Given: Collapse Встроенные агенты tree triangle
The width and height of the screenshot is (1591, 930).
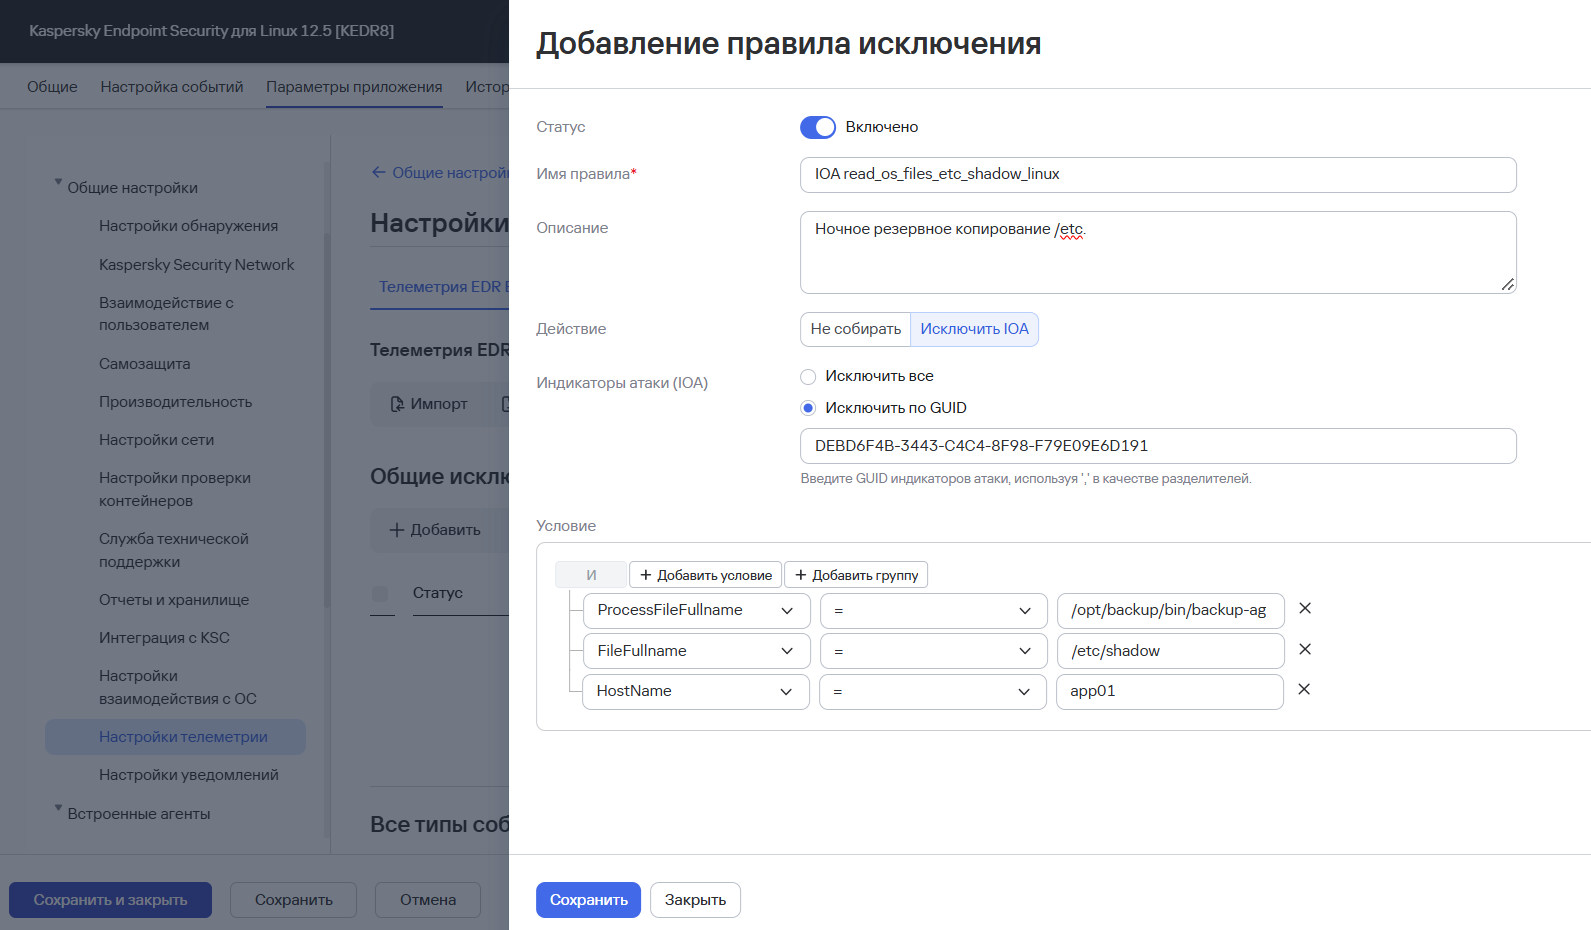Looking at the screenshot, I should pyautogui.click(x=58, y=809).
